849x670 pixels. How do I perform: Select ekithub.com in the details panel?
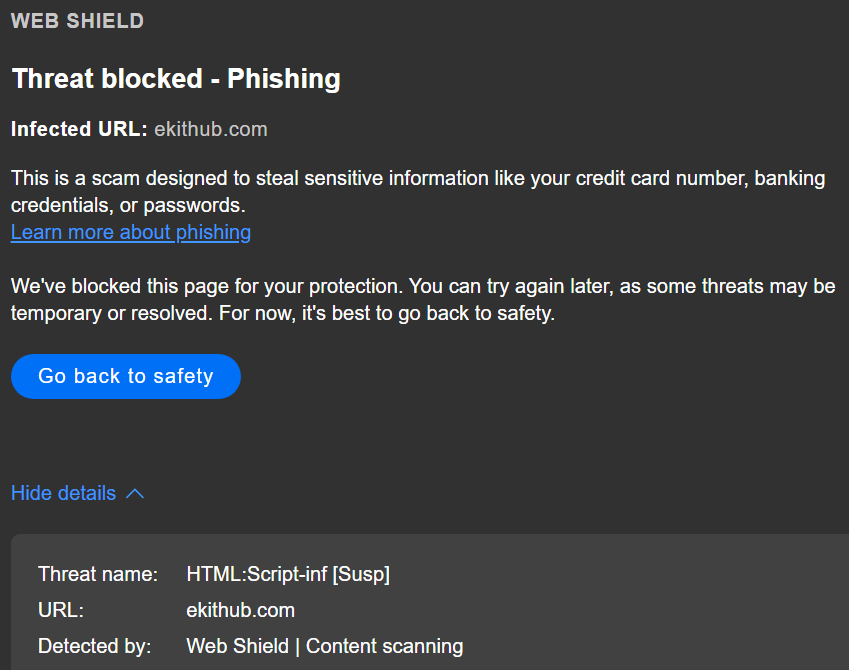click(x=240, y=610)
